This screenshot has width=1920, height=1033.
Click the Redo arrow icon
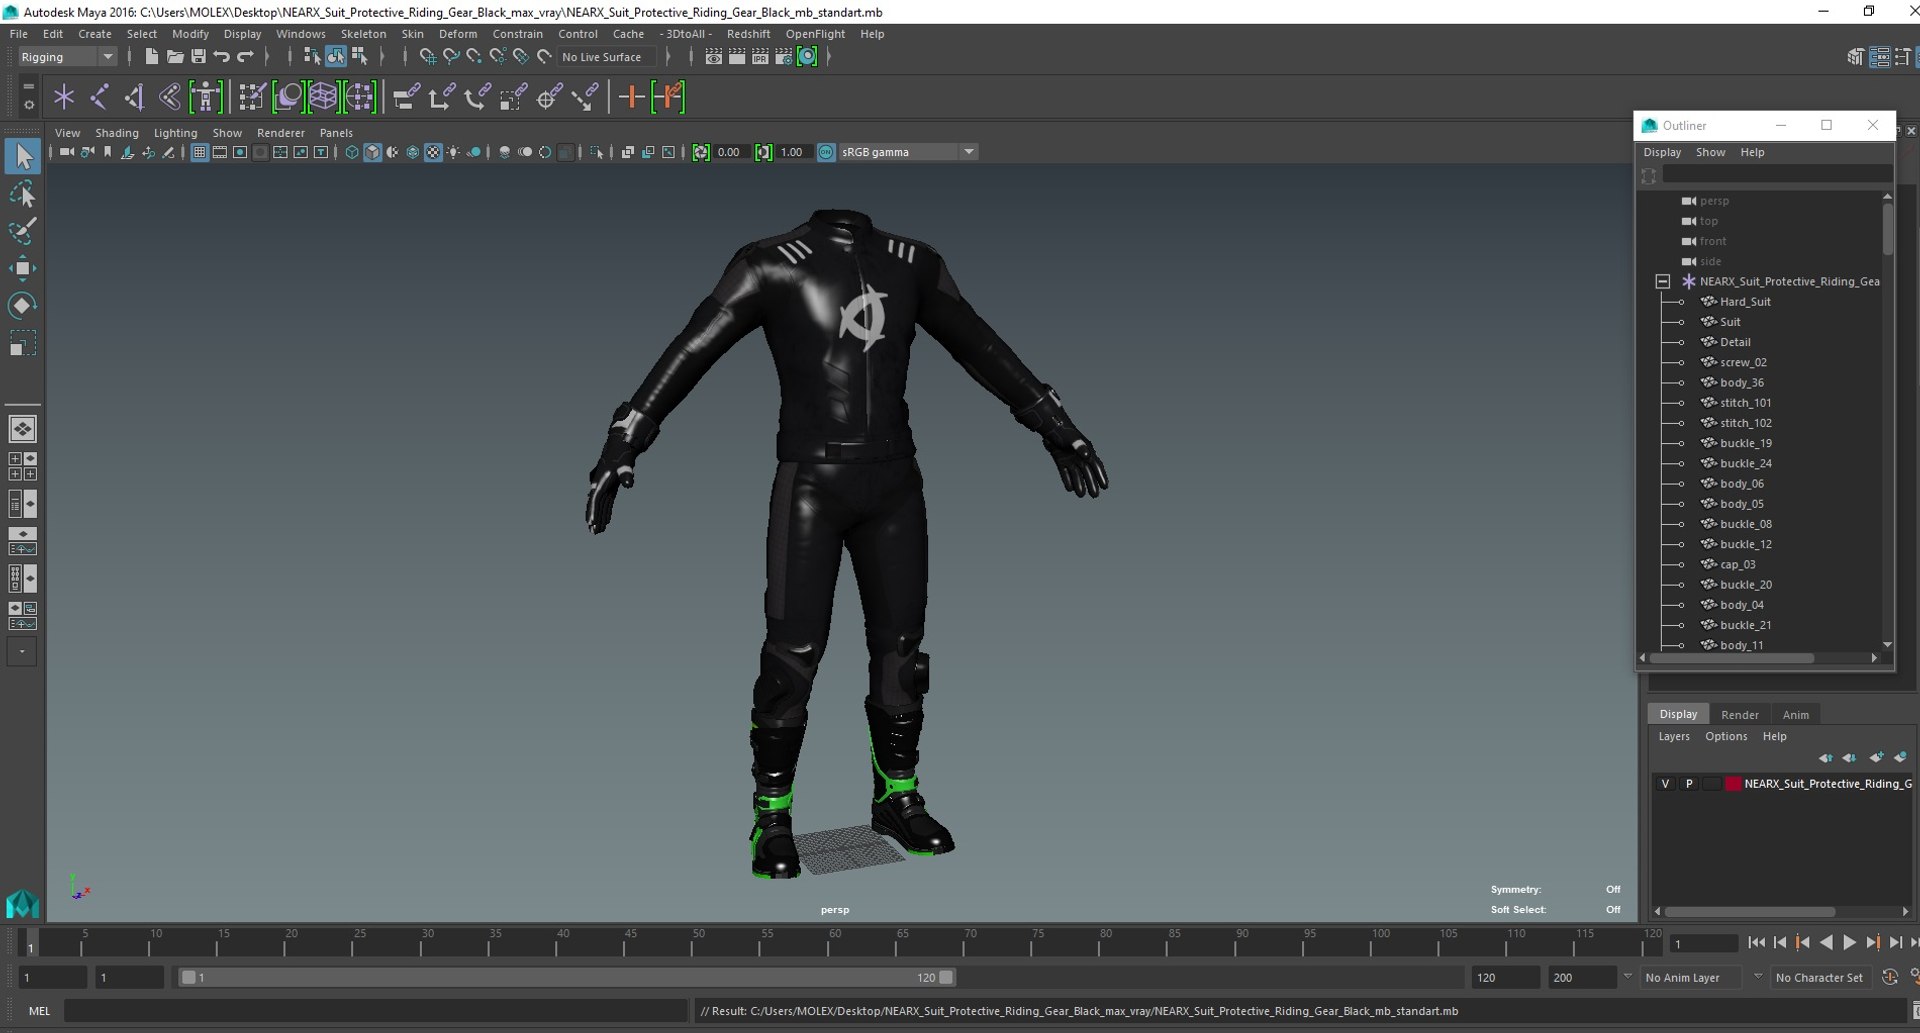[246, 57]
